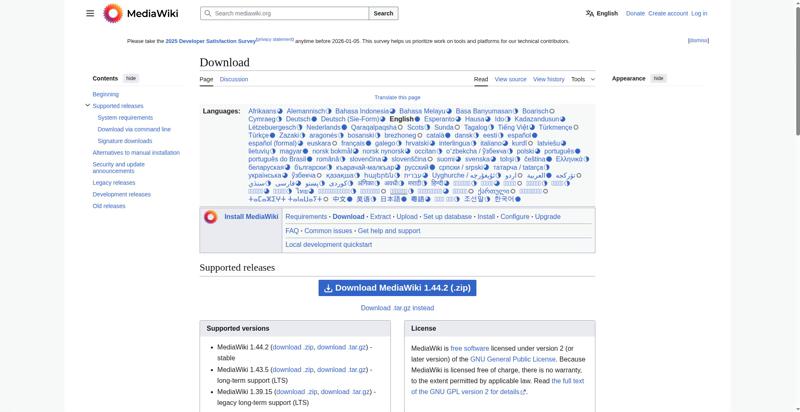Image resolution: width=800 pixels, height=412 pixels.
Task: Hide the Contents sidebar
Action: [131, 78]
